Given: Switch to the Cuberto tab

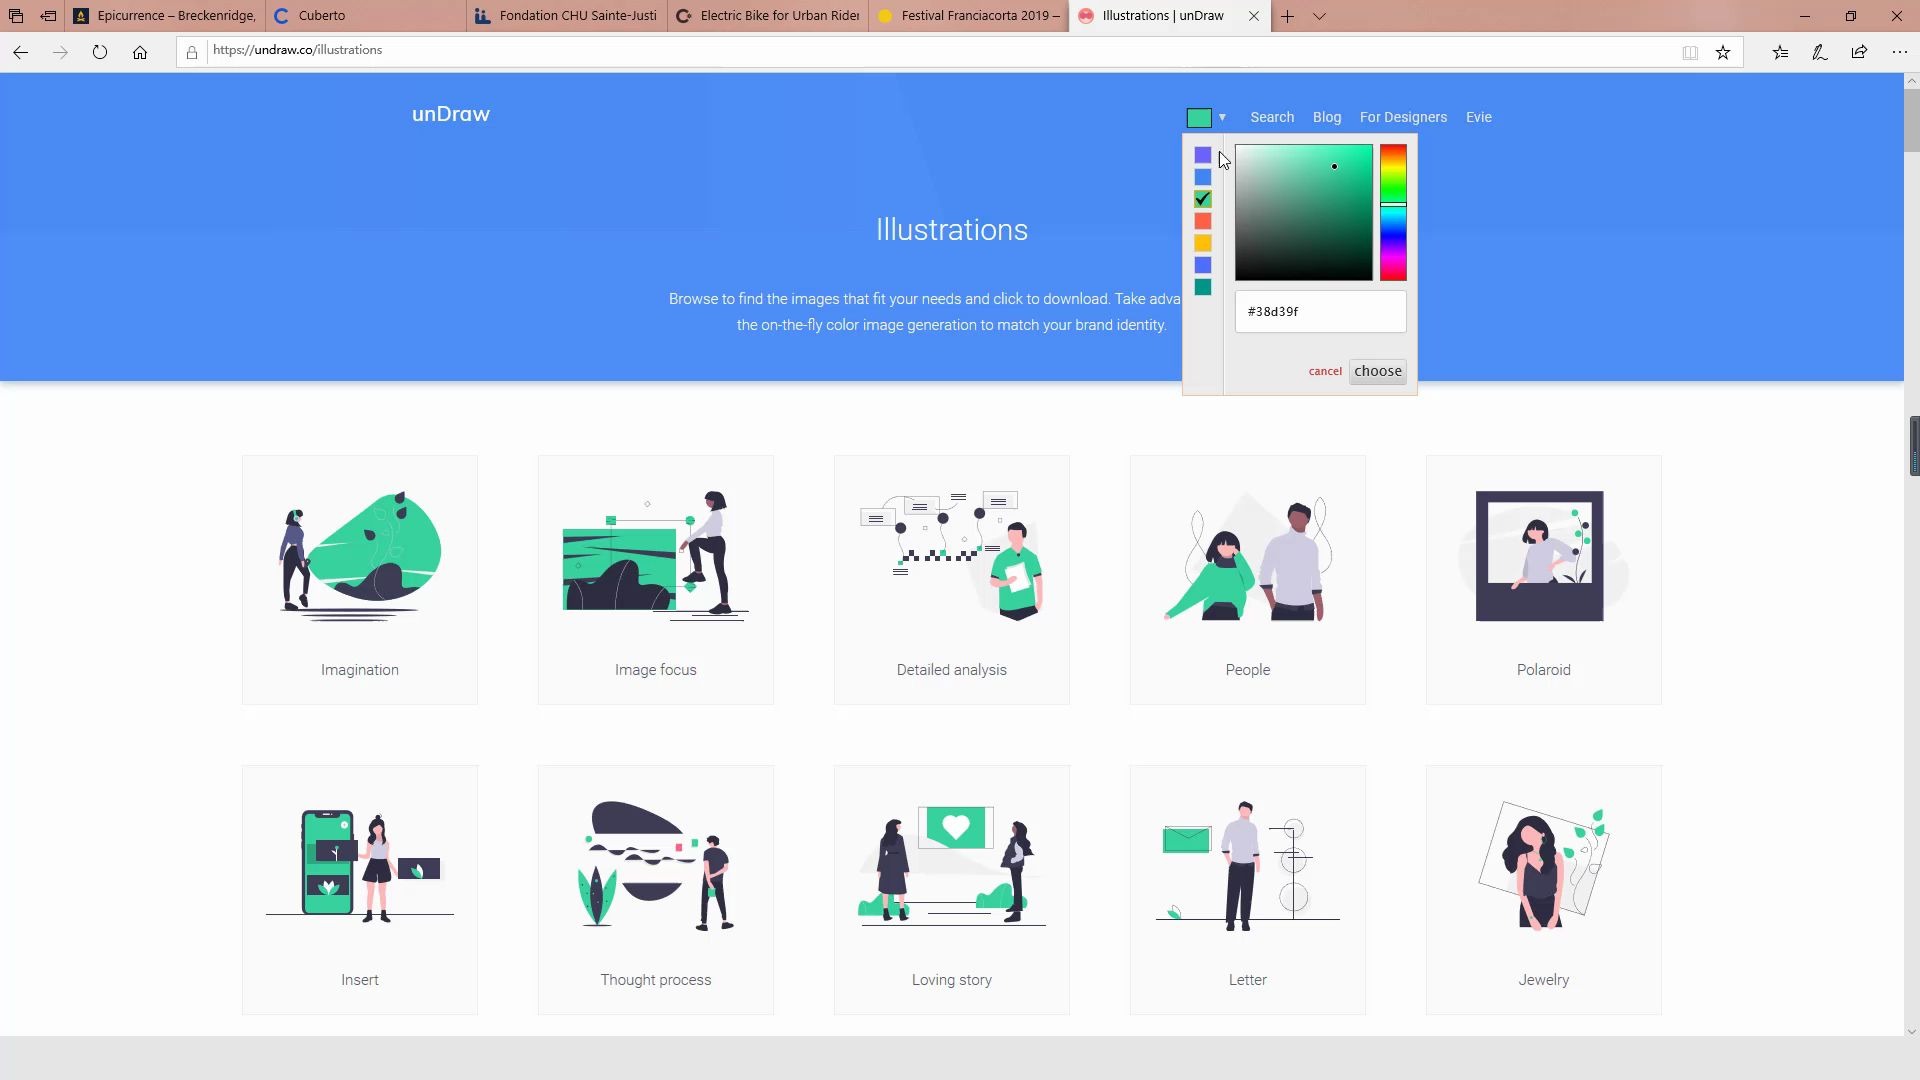Looking at the screenshot, I should [x=366, y=16].
